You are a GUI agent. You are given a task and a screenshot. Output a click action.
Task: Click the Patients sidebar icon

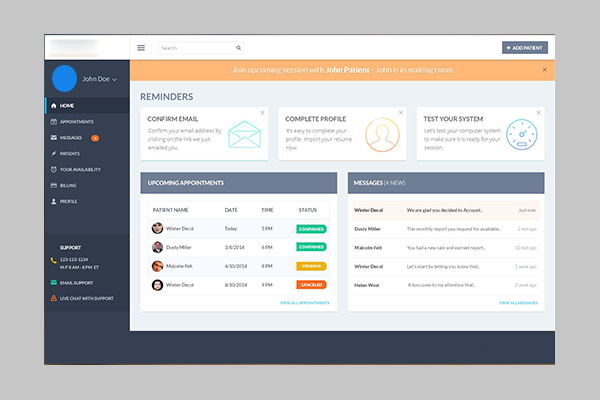coord(52,153)
